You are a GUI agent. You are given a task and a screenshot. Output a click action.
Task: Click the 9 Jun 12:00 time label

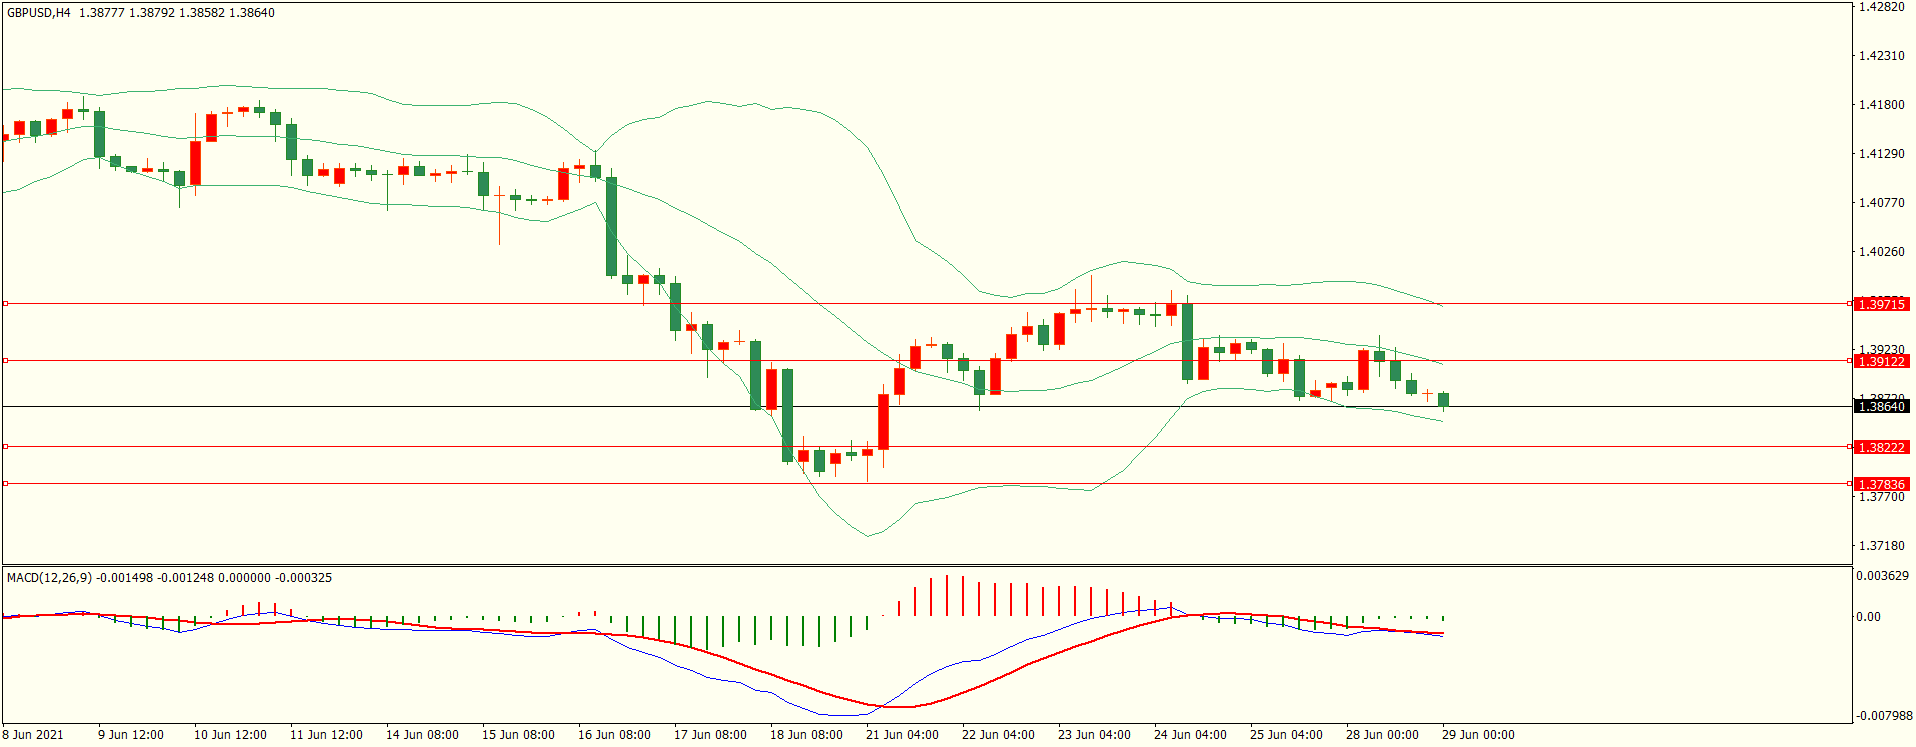[131, 735]
